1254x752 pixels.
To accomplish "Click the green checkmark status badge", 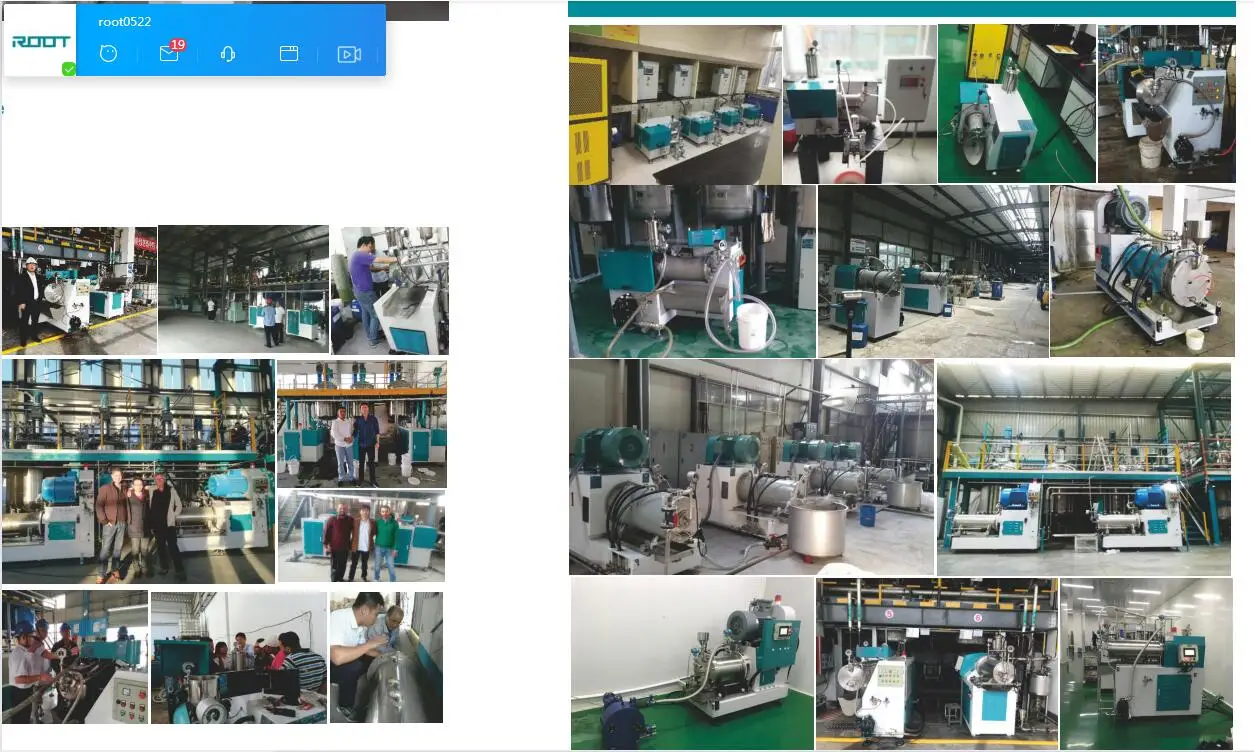I will coord(68,69).
